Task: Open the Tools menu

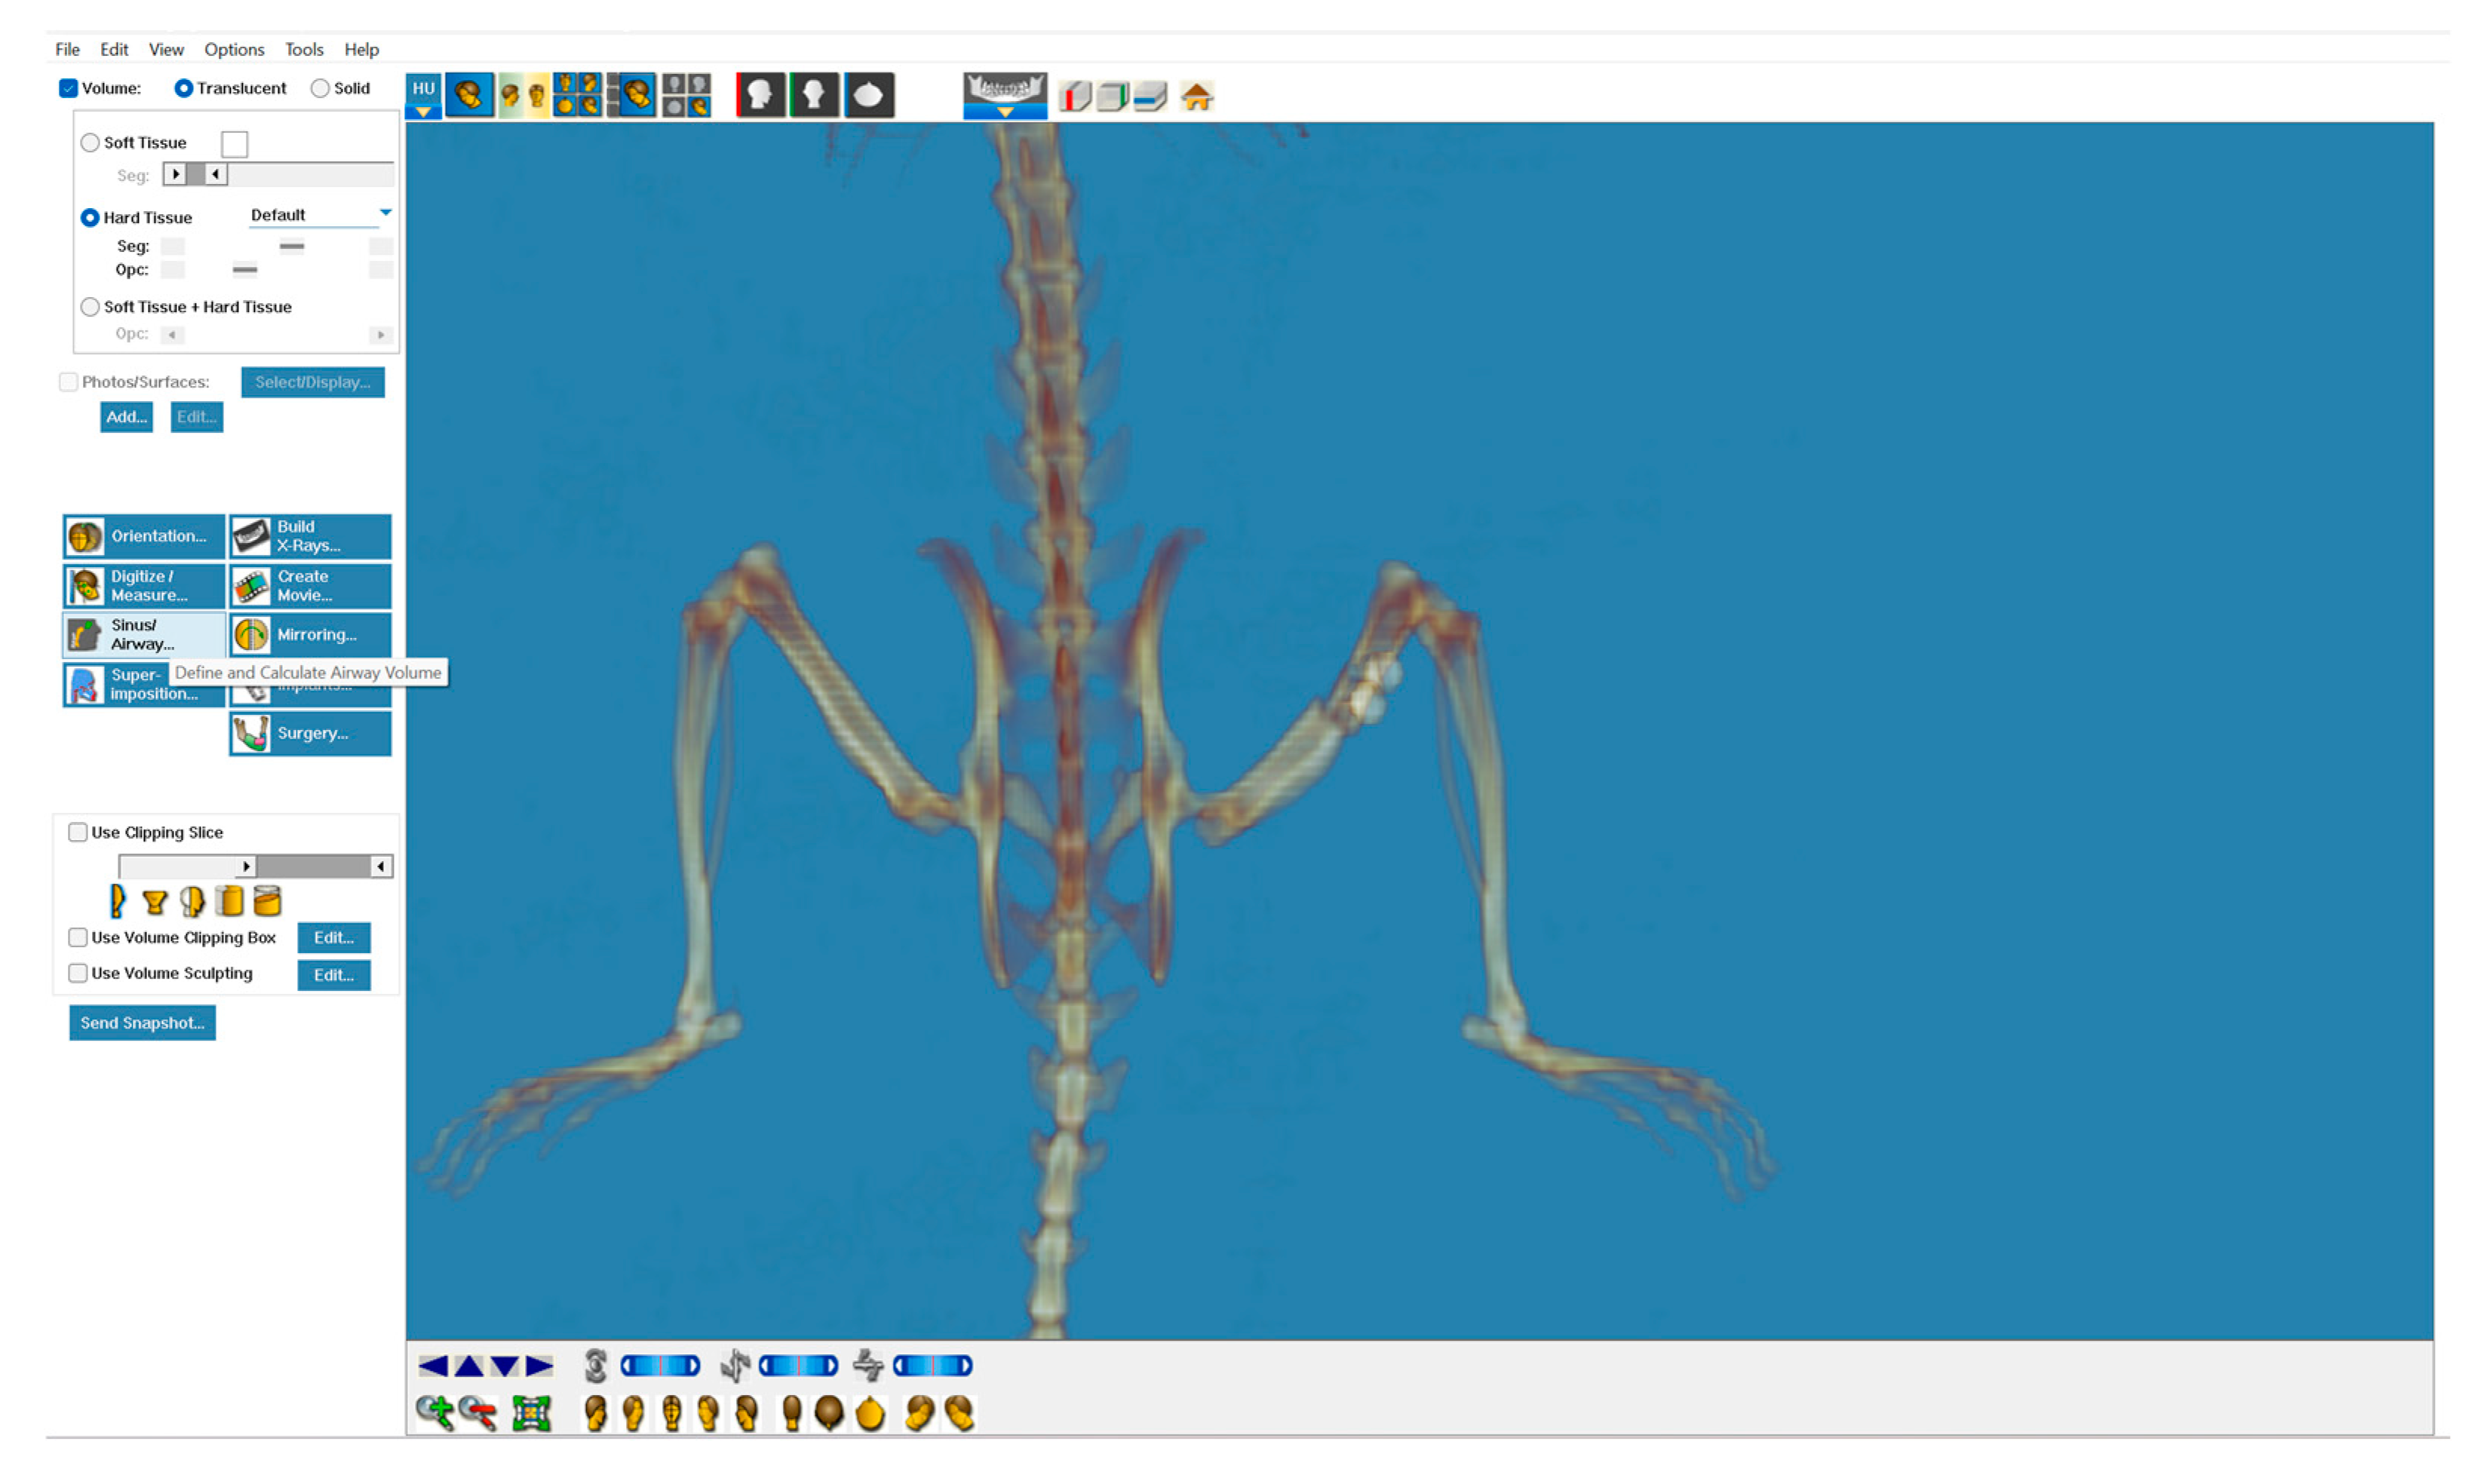Action: (303, 49)
